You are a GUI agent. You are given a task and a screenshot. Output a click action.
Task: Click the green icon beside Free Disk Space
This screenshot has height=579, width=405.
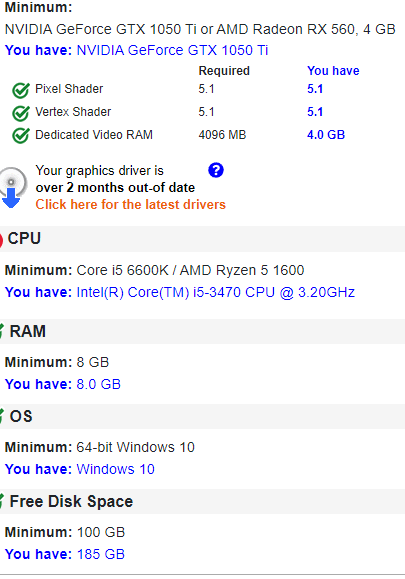coord(2,501)
